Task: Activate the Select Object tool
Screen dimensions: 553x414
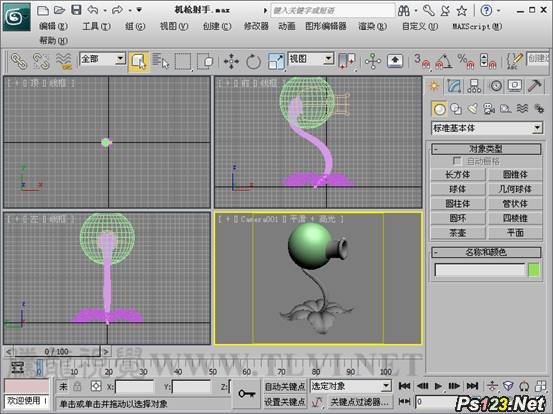Action: click(138, 61)
